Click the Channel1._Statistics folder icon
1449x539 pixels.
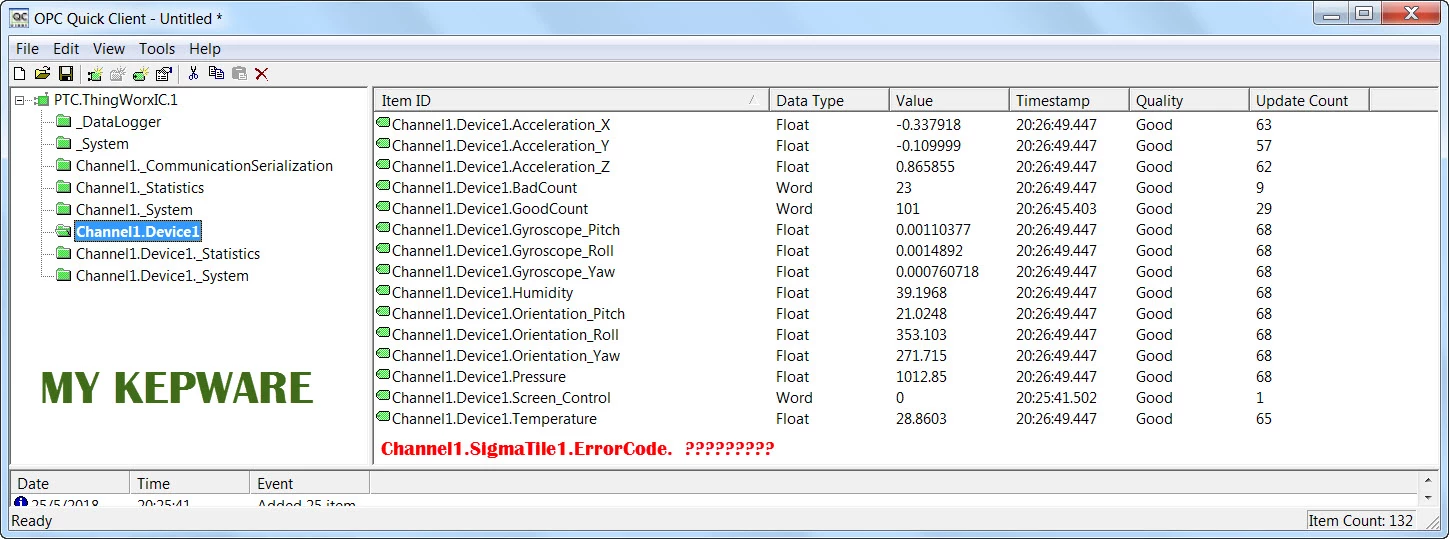pos(64,188)
